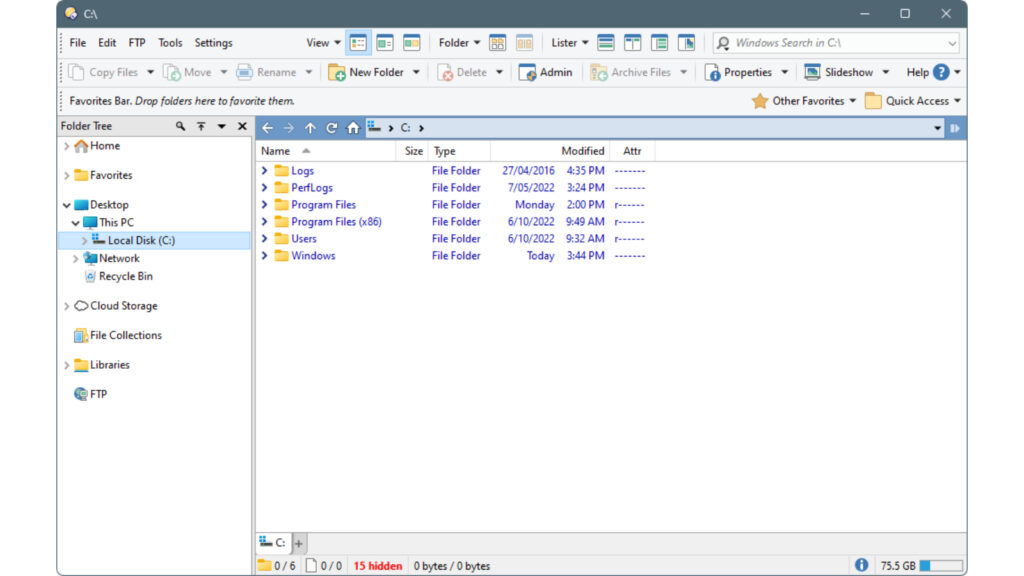Open the Settings menu
Viewport: 1024px width, 576px height.
(214, 43)
